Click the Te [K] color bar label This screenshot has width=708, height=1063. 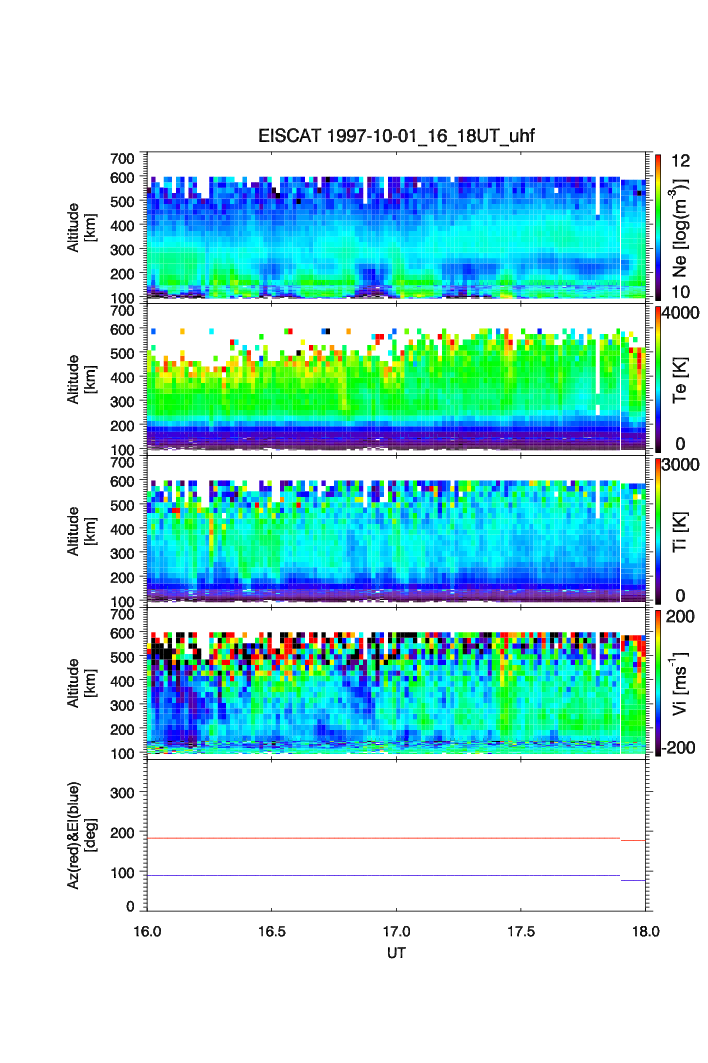coord(680,380)
